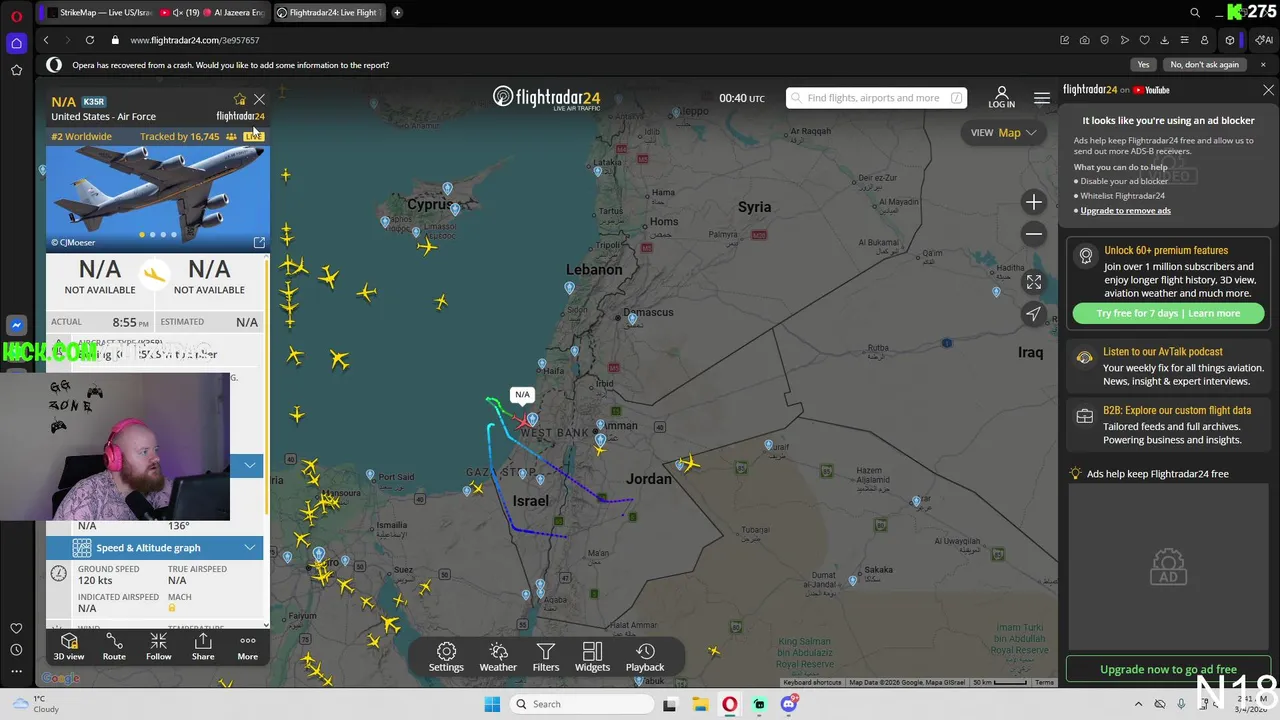Click the search flights and airports field

click(x=877, y=98)
